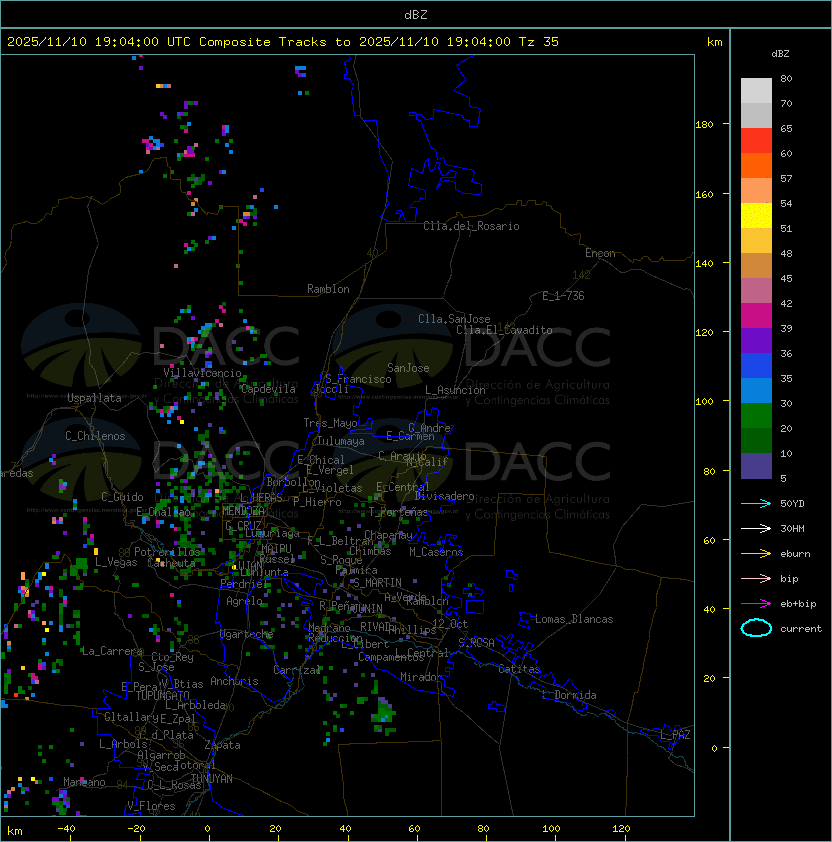
Task: Click the yellow eburn arrow legend icon
Action: [756, 554]
